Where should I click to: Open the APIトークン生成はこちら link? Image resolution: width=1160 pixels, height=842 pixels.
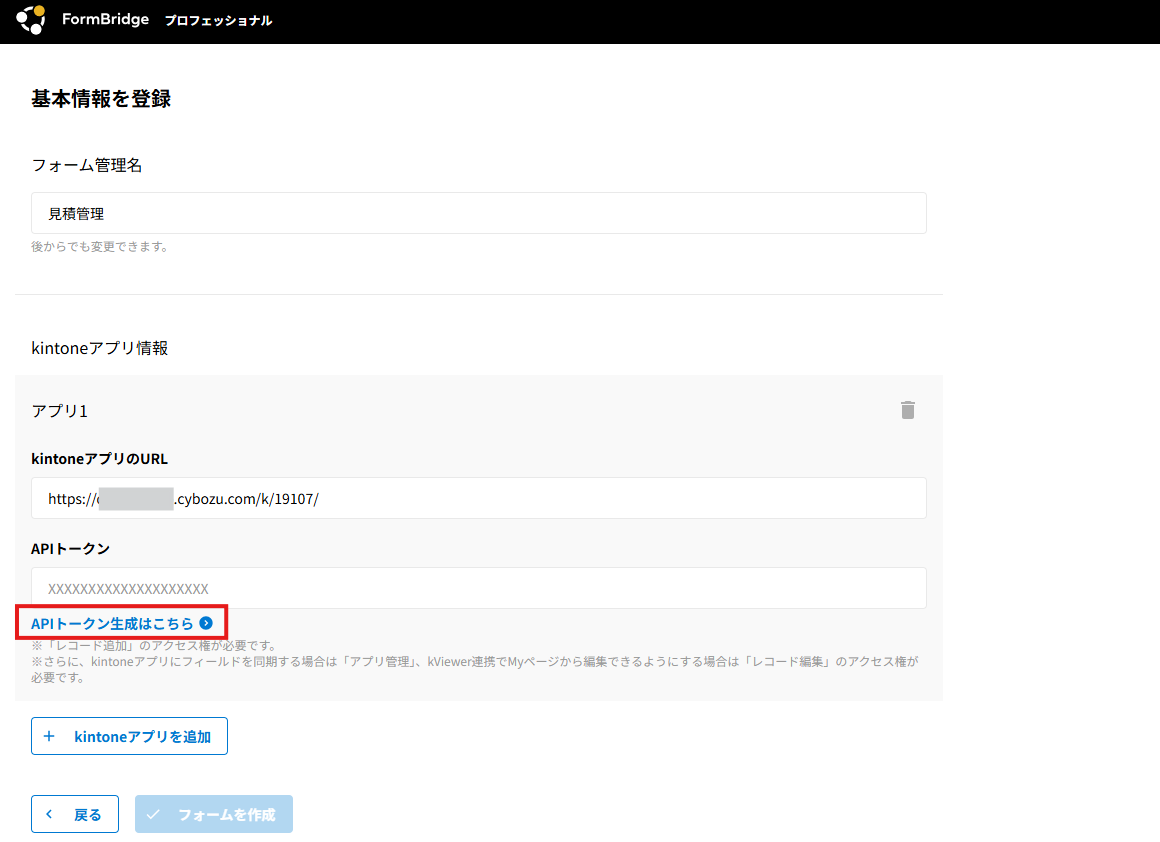(112, 623)
